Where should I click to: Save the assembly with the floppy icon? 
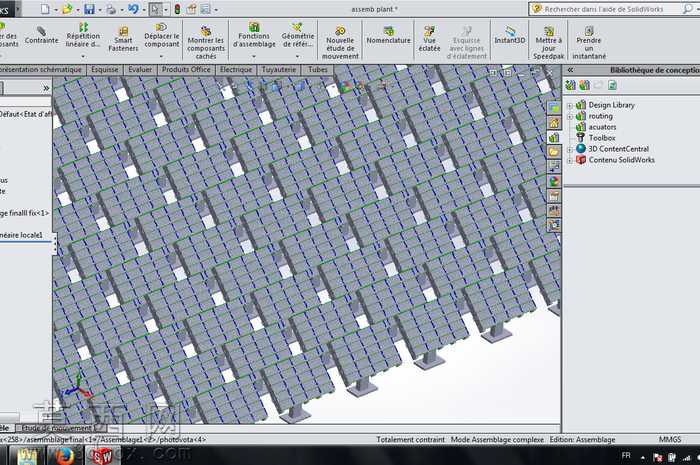coord(90,8)
